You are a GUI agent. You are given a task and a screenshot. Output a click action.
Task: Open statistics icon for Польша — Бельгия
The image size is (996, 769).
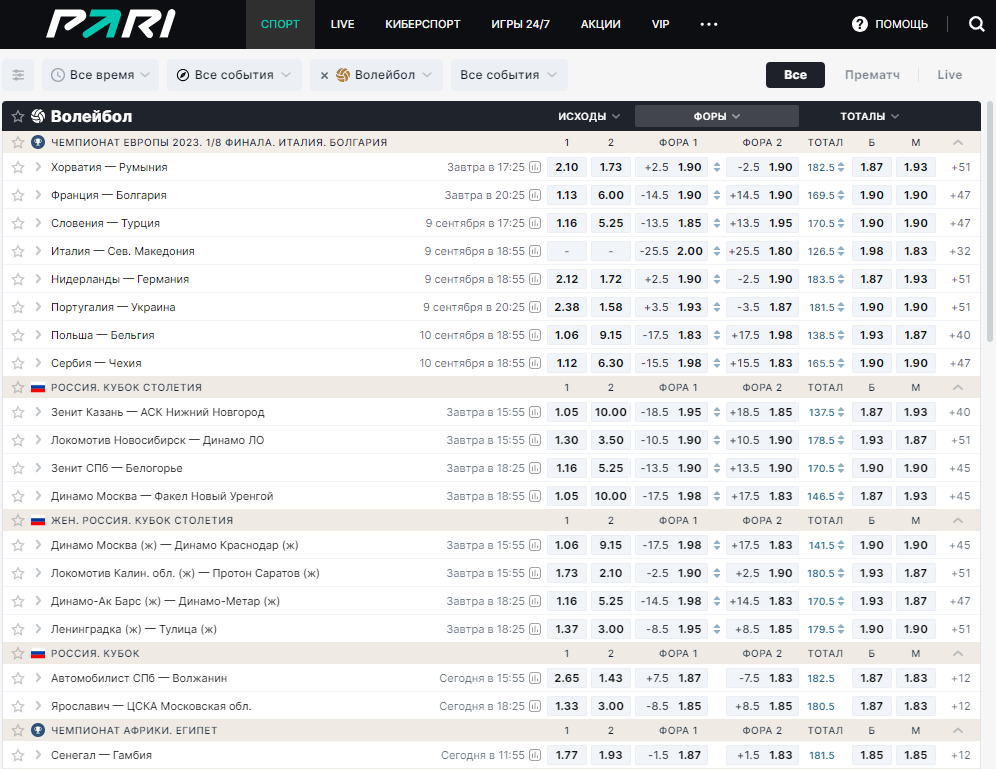(535, 335)
